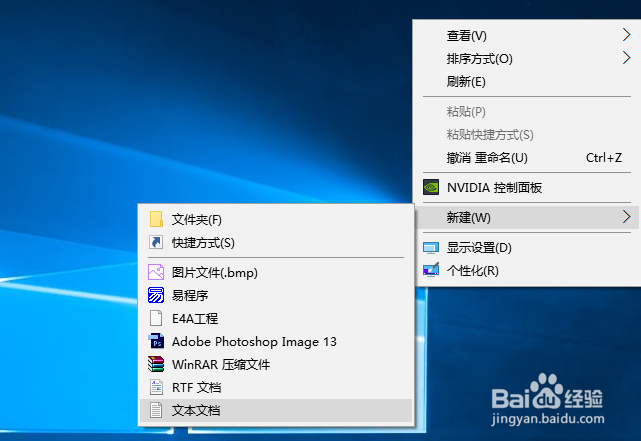
Task: Click the bitmap image icon beside 图片文件(.bmp)
Action: point(156,272)
